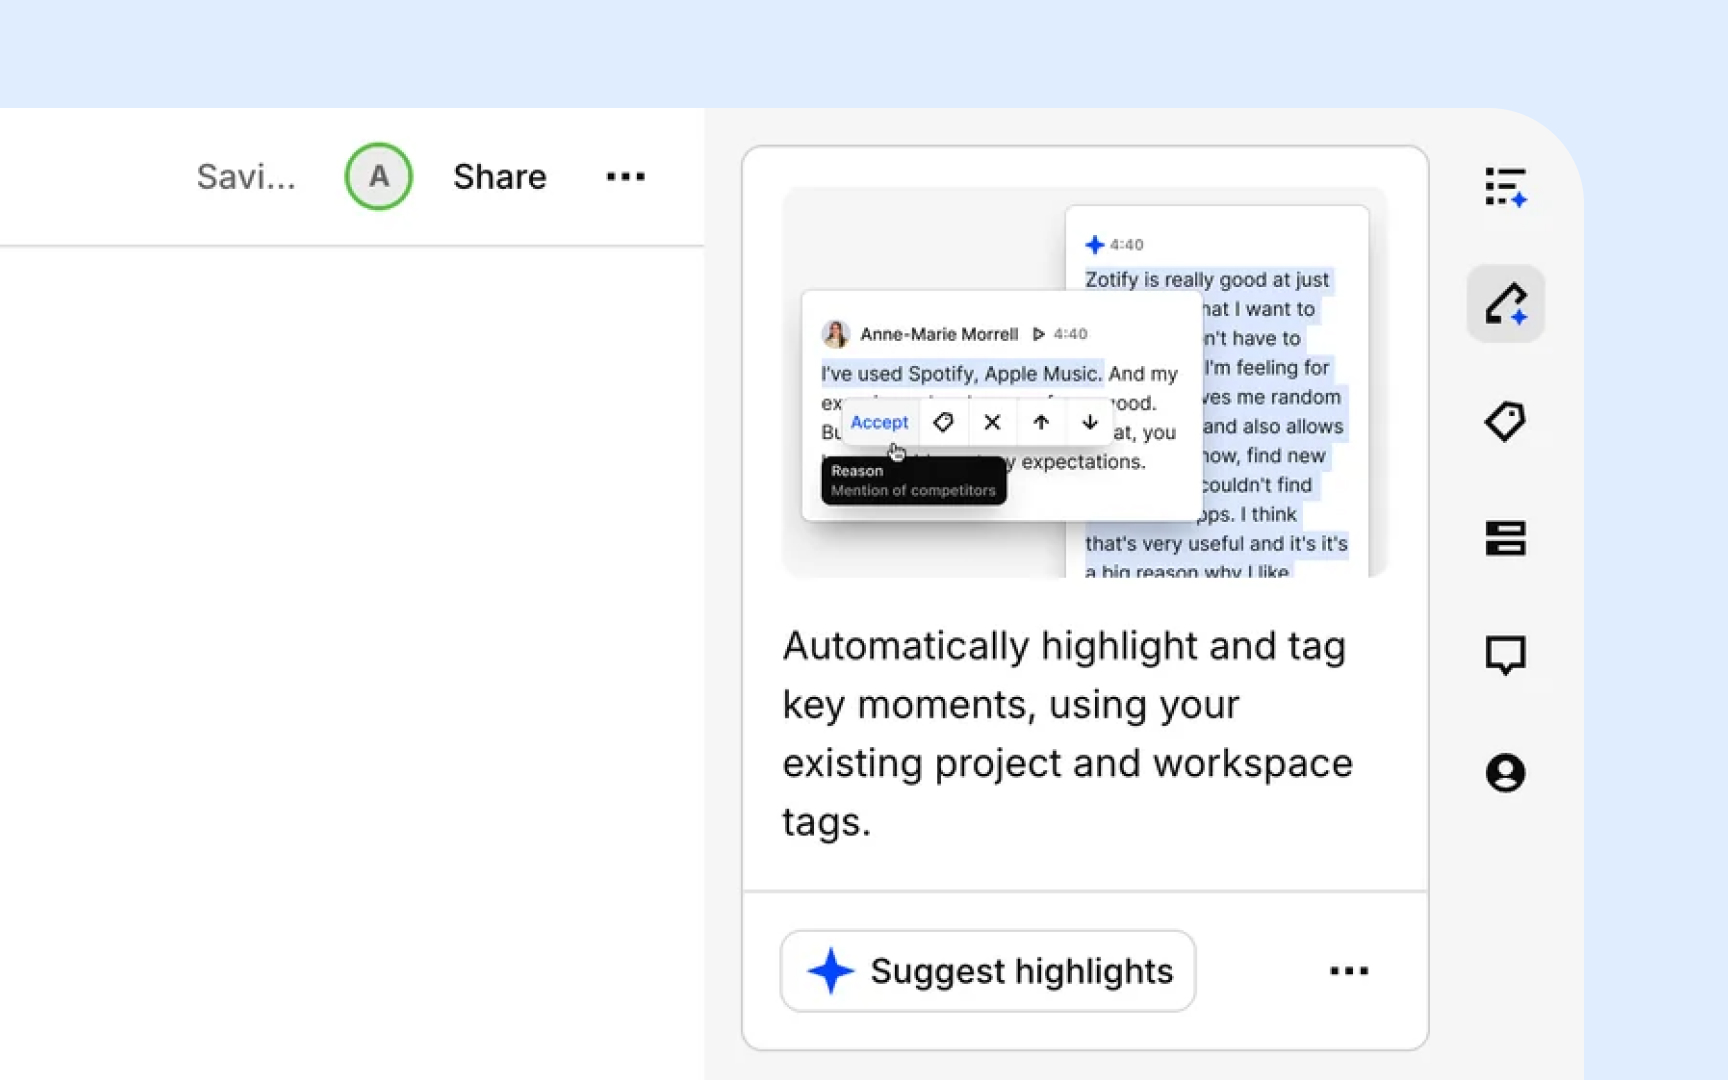Select the highlight tool in the right sidebar

(x=1505, y=303)
